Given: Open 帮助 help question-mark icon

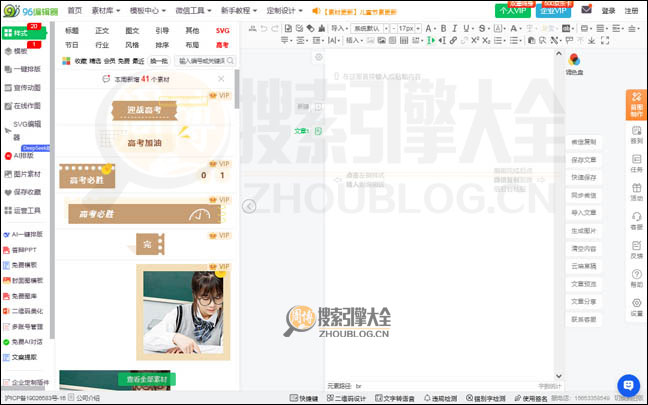Looking at the screenshot, I should tap(636, 278).
